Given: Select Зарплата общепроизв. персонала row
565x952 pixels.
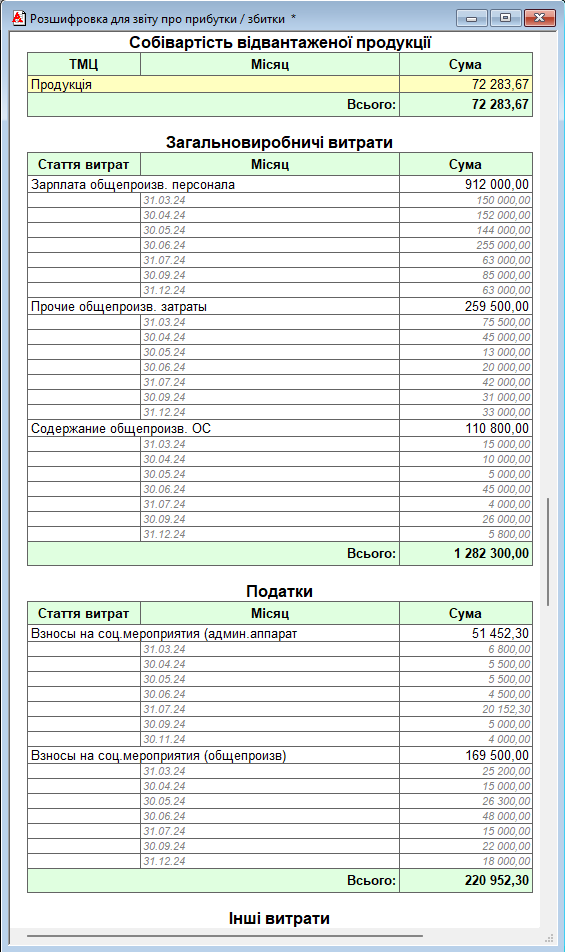Looking at the screenshot, I should click(280, 185).
